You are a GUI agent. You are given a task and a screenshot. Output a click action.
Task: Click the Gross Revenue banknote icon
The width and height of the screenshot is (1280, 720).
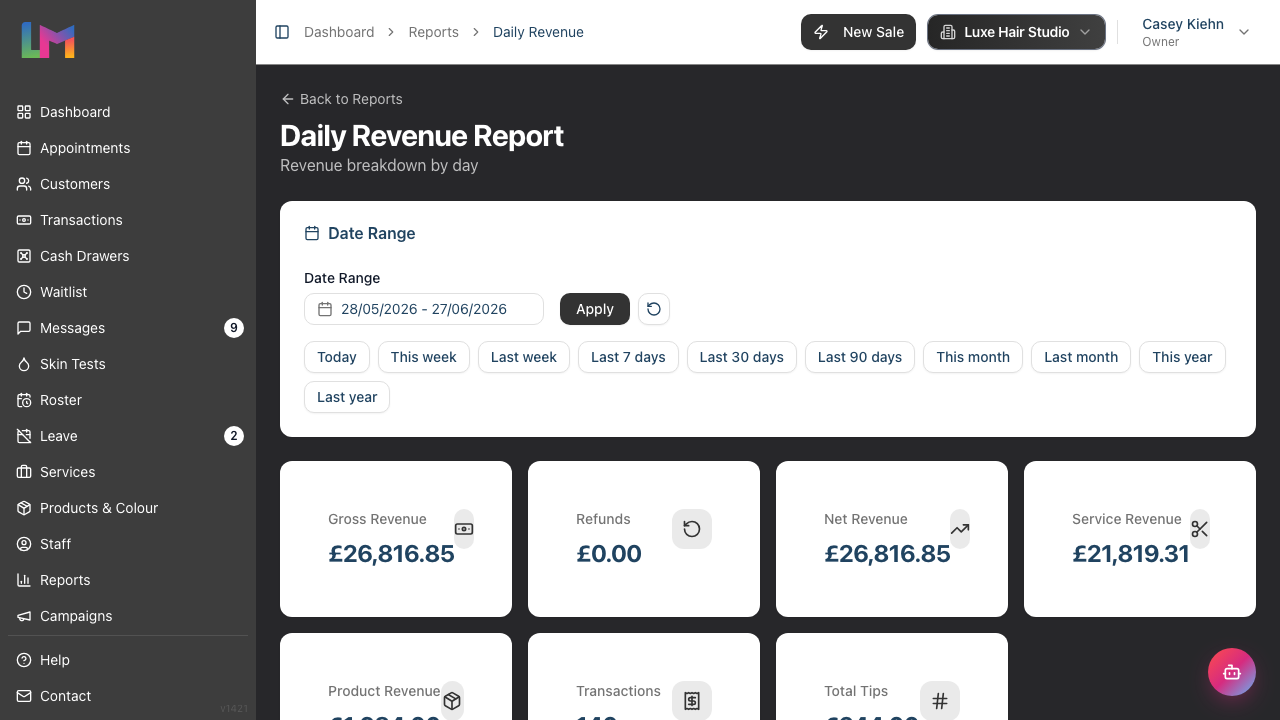464,529
